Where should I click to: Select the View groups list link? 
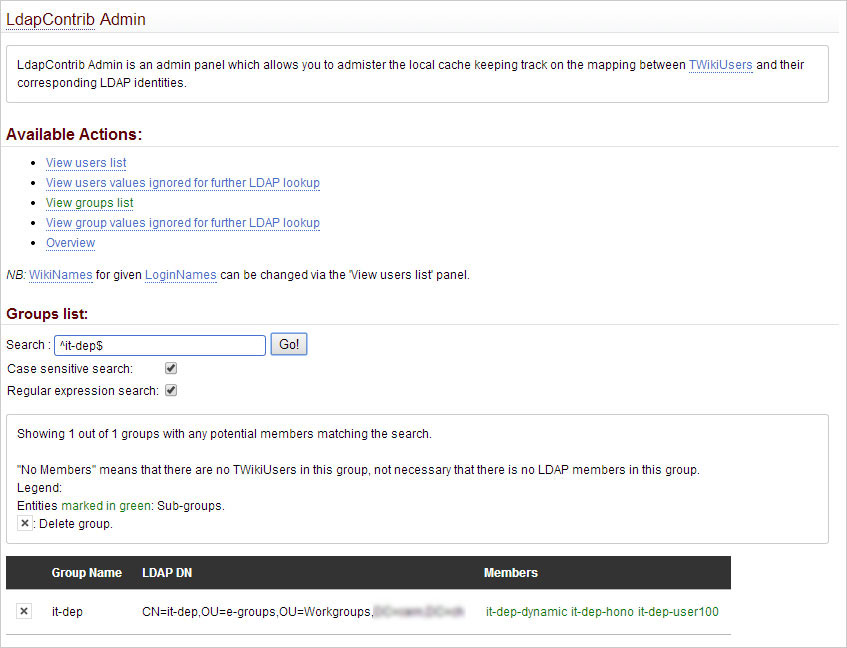coord(89,203)
